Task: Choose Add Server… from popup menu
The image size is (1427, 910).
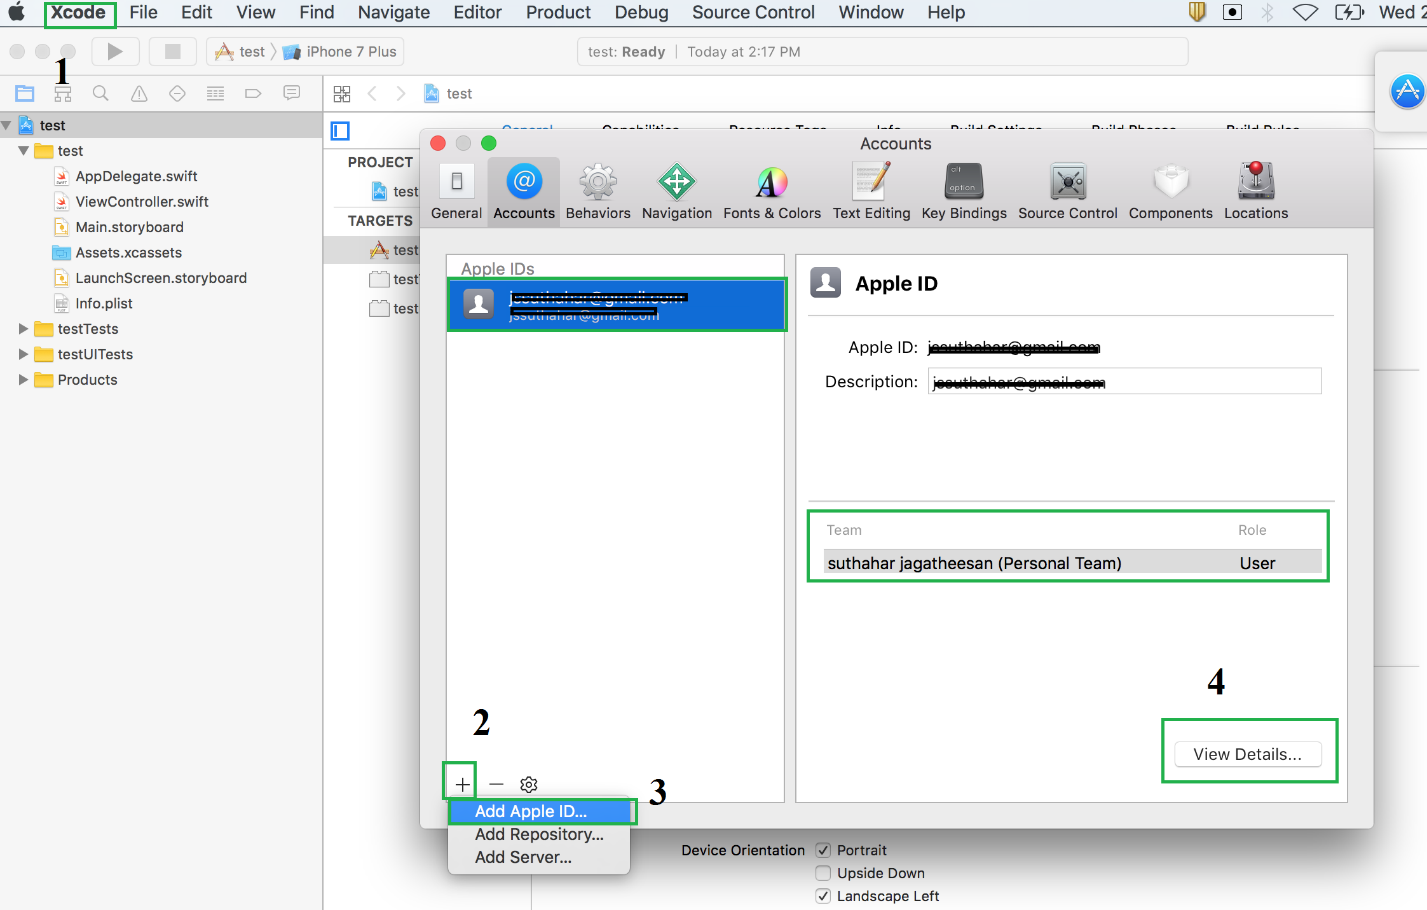Action: (539, 857)
